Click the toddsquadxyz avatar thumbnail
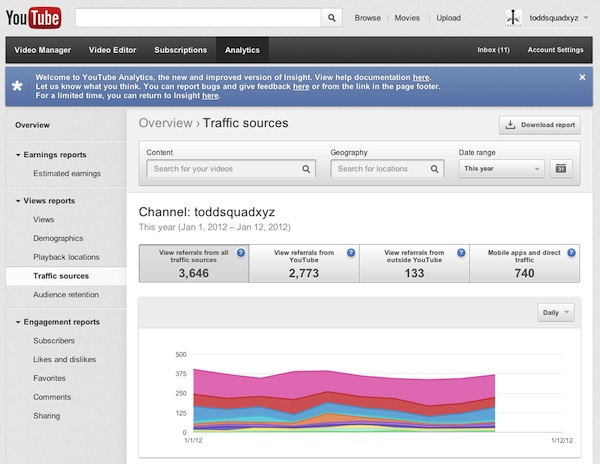600x464 pixels. pyautogui.click(x=513, y=18)
